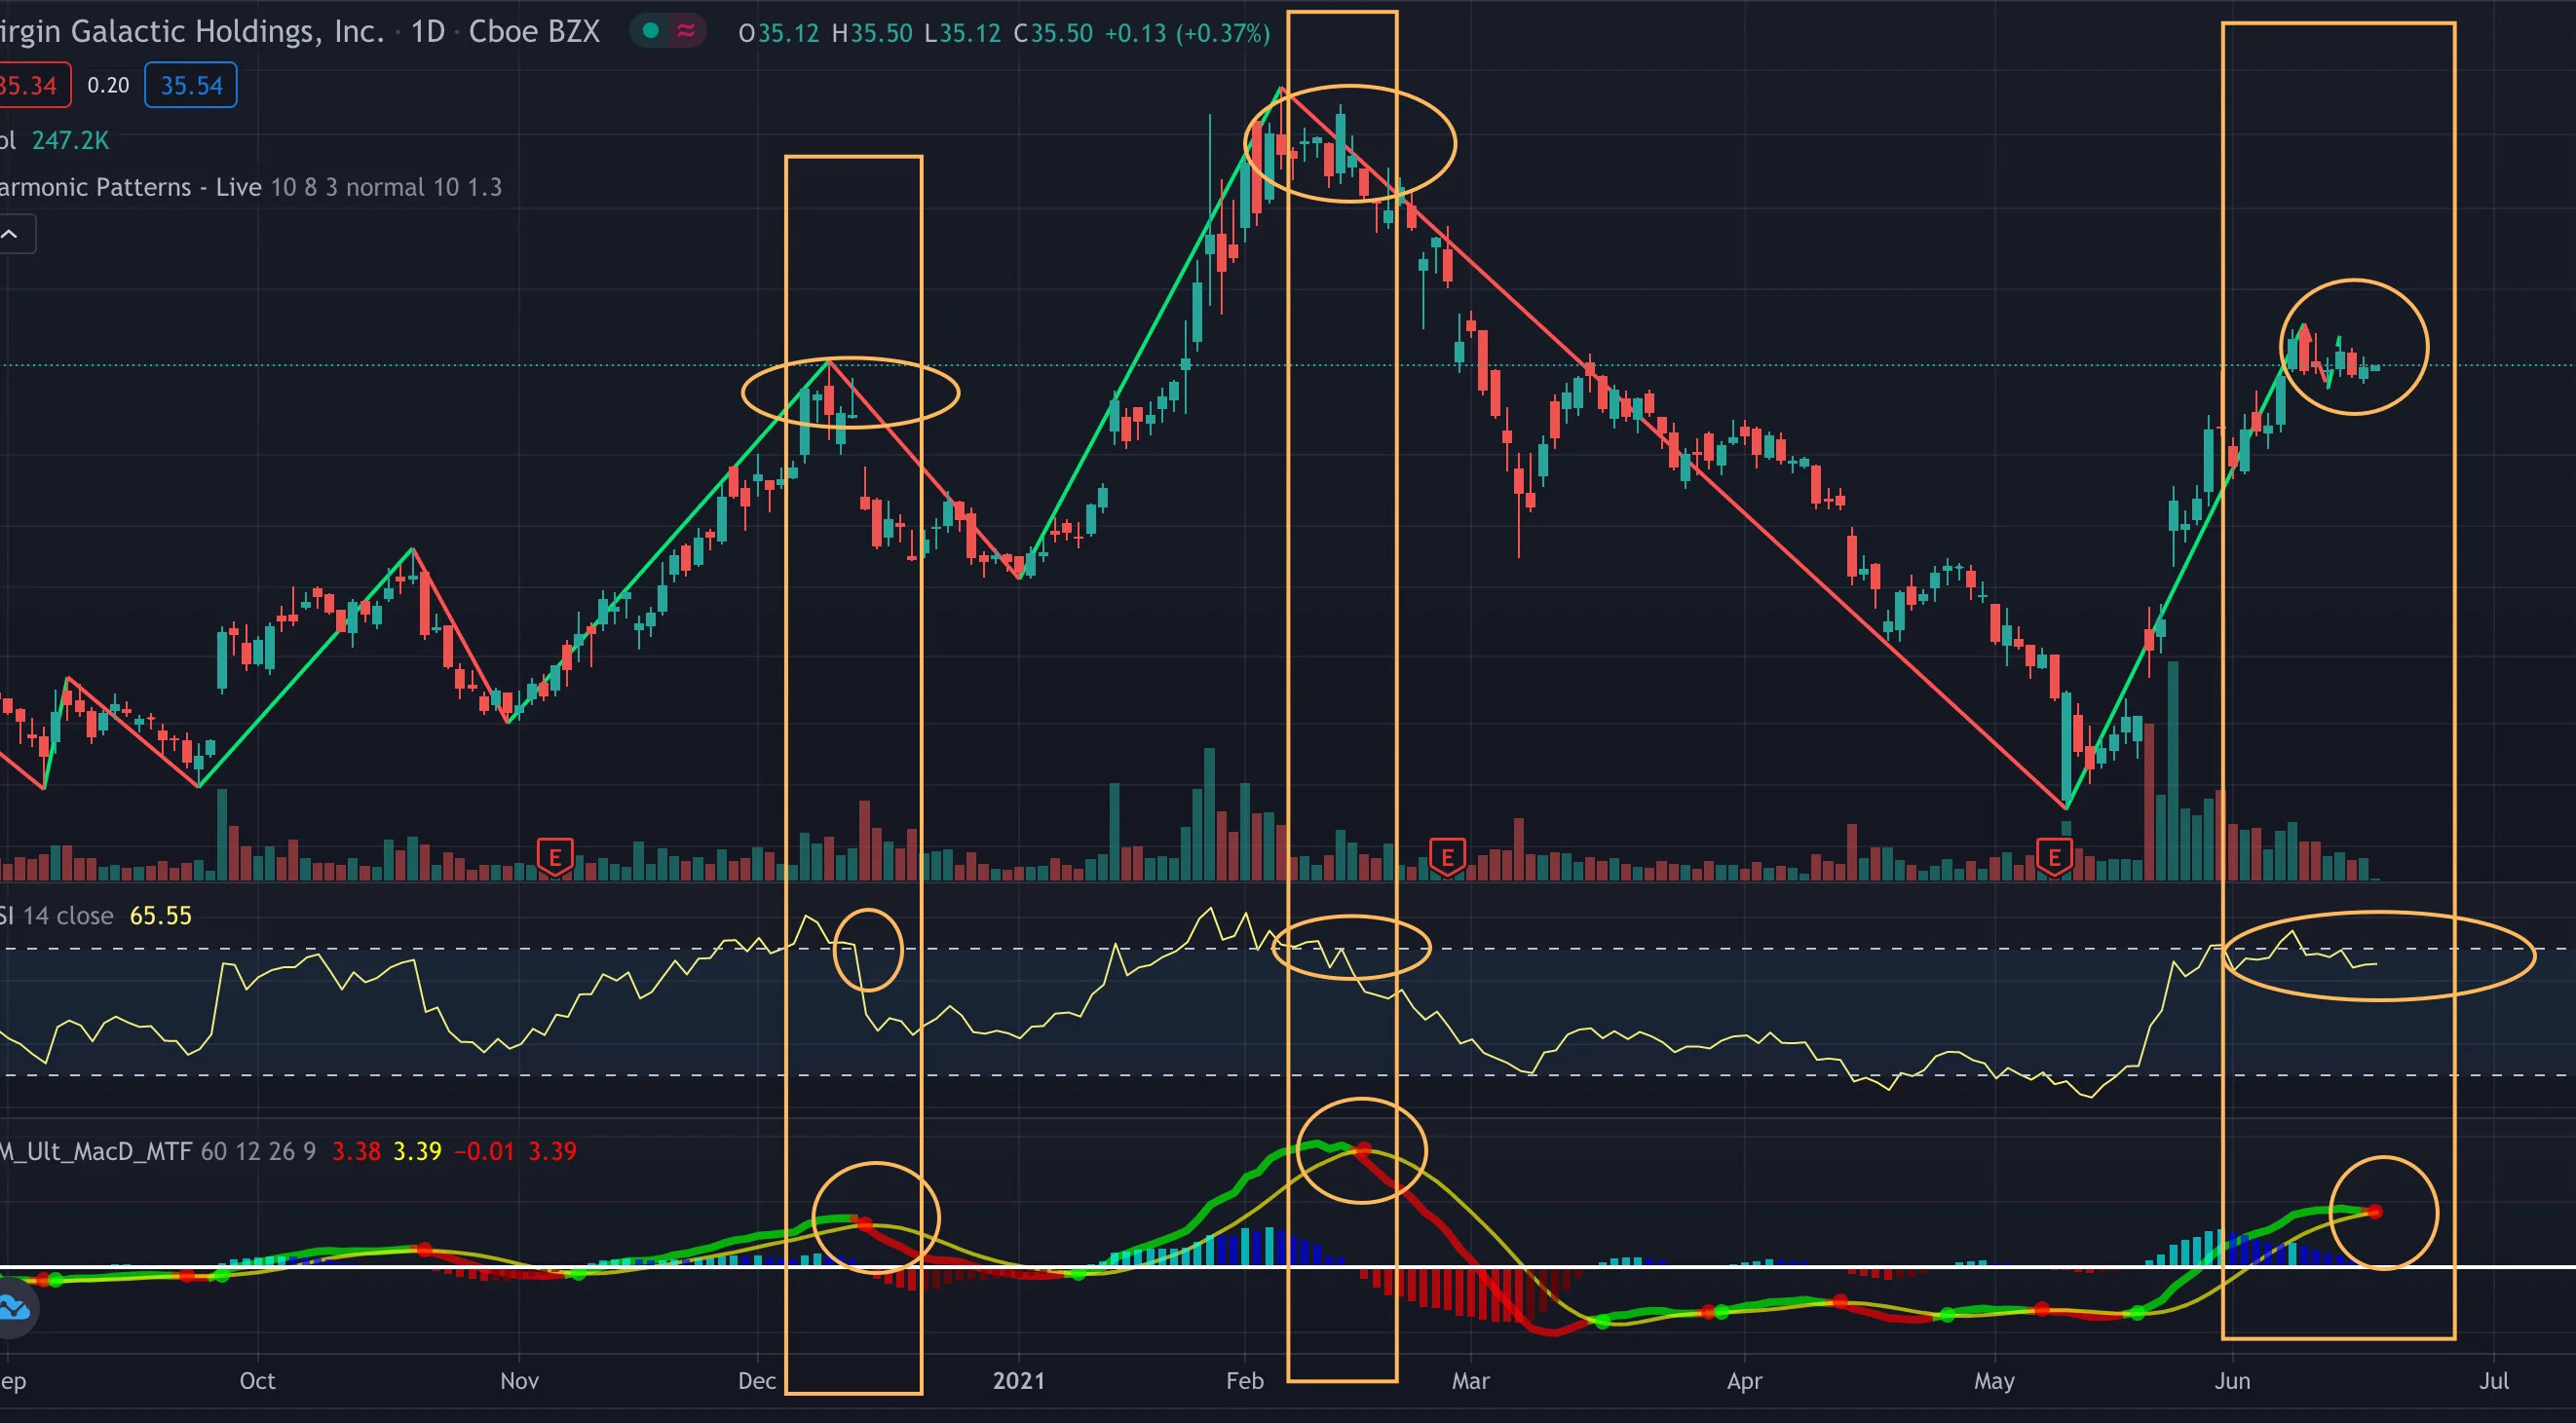Click the low value L35.12
The width and height of the screenshot is (2576, 1423).
962,33
